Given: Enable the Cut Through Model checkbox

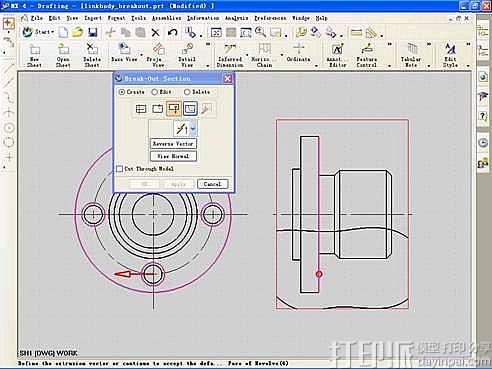Looking at the screenshot, I should [x=119, y=169].
